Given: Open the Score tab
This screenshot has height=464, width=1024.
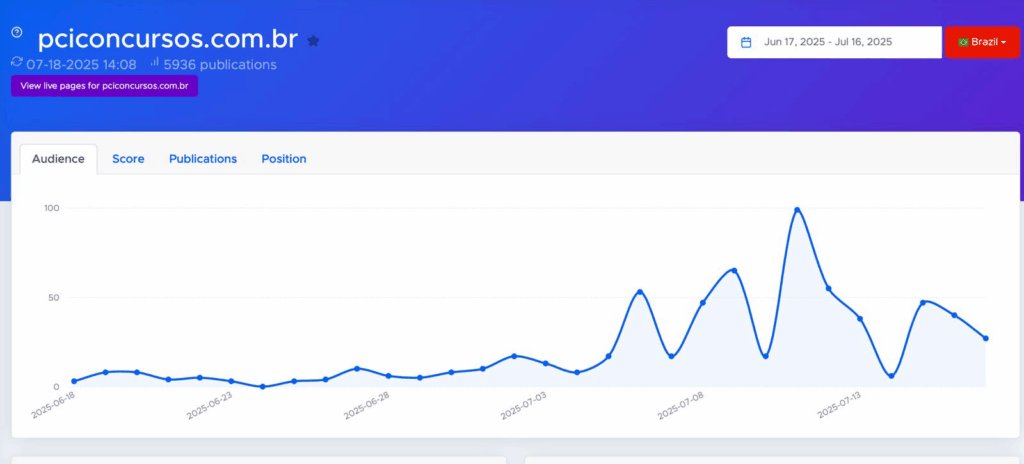Looking at the screenshot, I should pos(128,159).
